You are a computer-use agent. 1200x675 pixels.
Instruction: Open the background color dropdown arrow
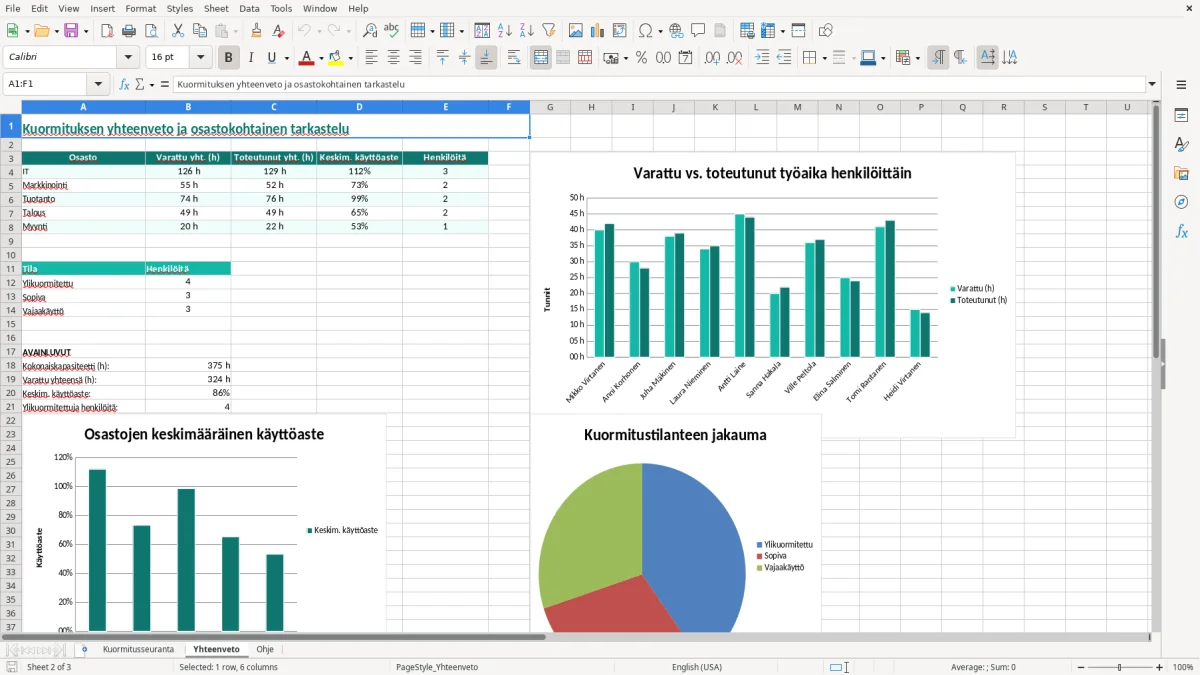coord(350,58)
